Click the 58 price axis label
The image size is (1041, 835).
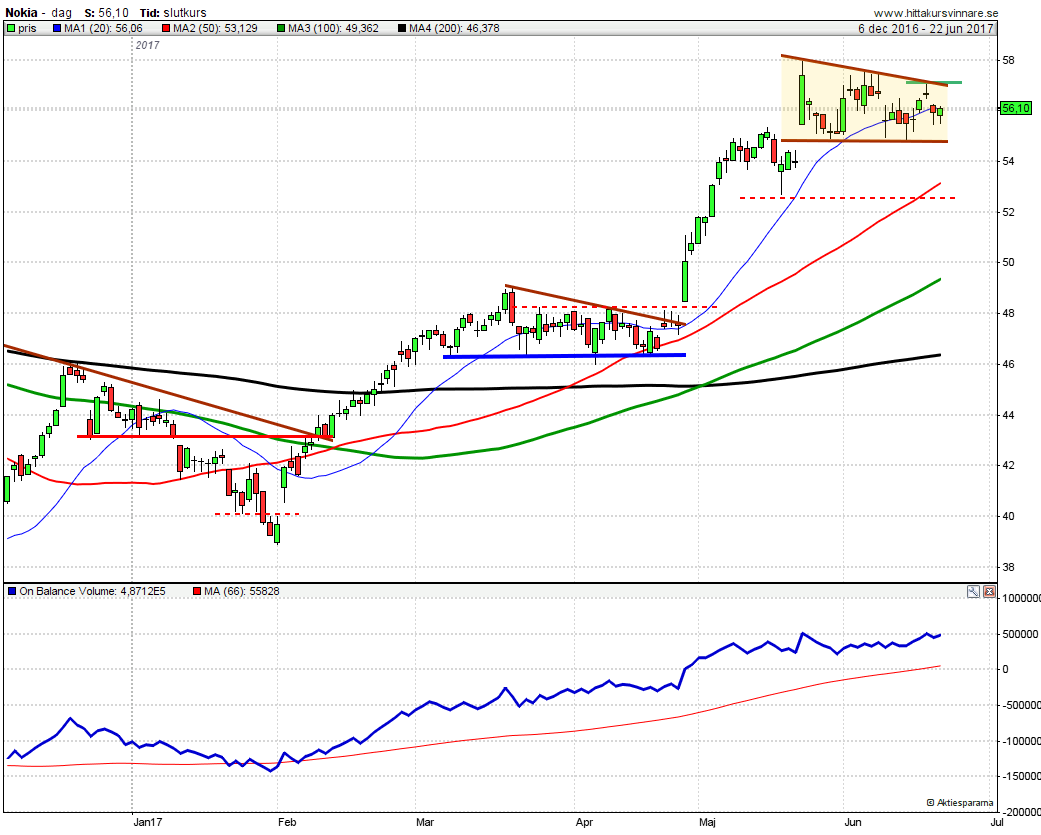[1008, 60]
